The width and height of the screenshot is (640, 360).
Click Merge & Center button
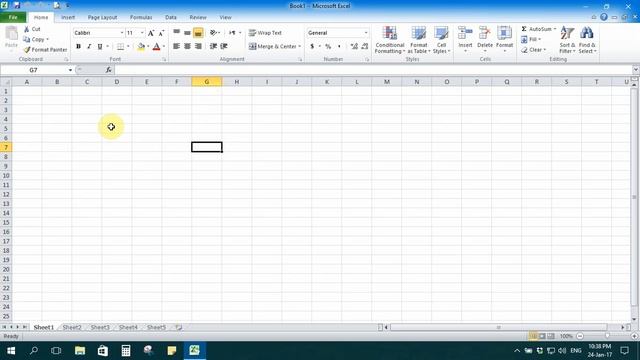click(272, 46)
